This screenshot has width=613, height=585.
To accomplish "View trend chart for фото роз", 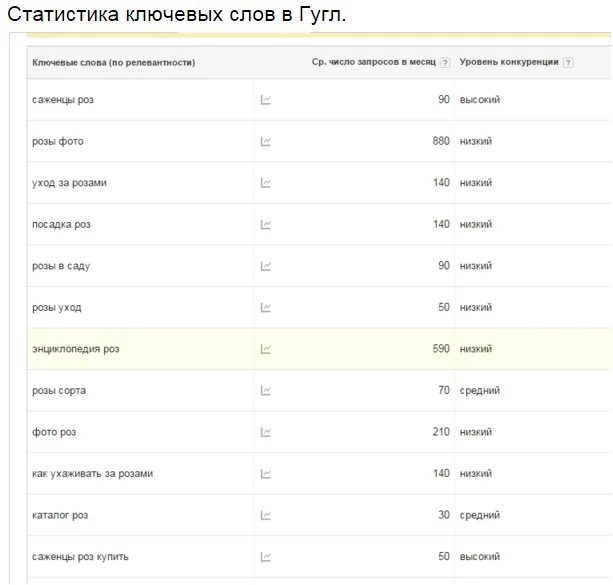I will click(x=265, y=432).
